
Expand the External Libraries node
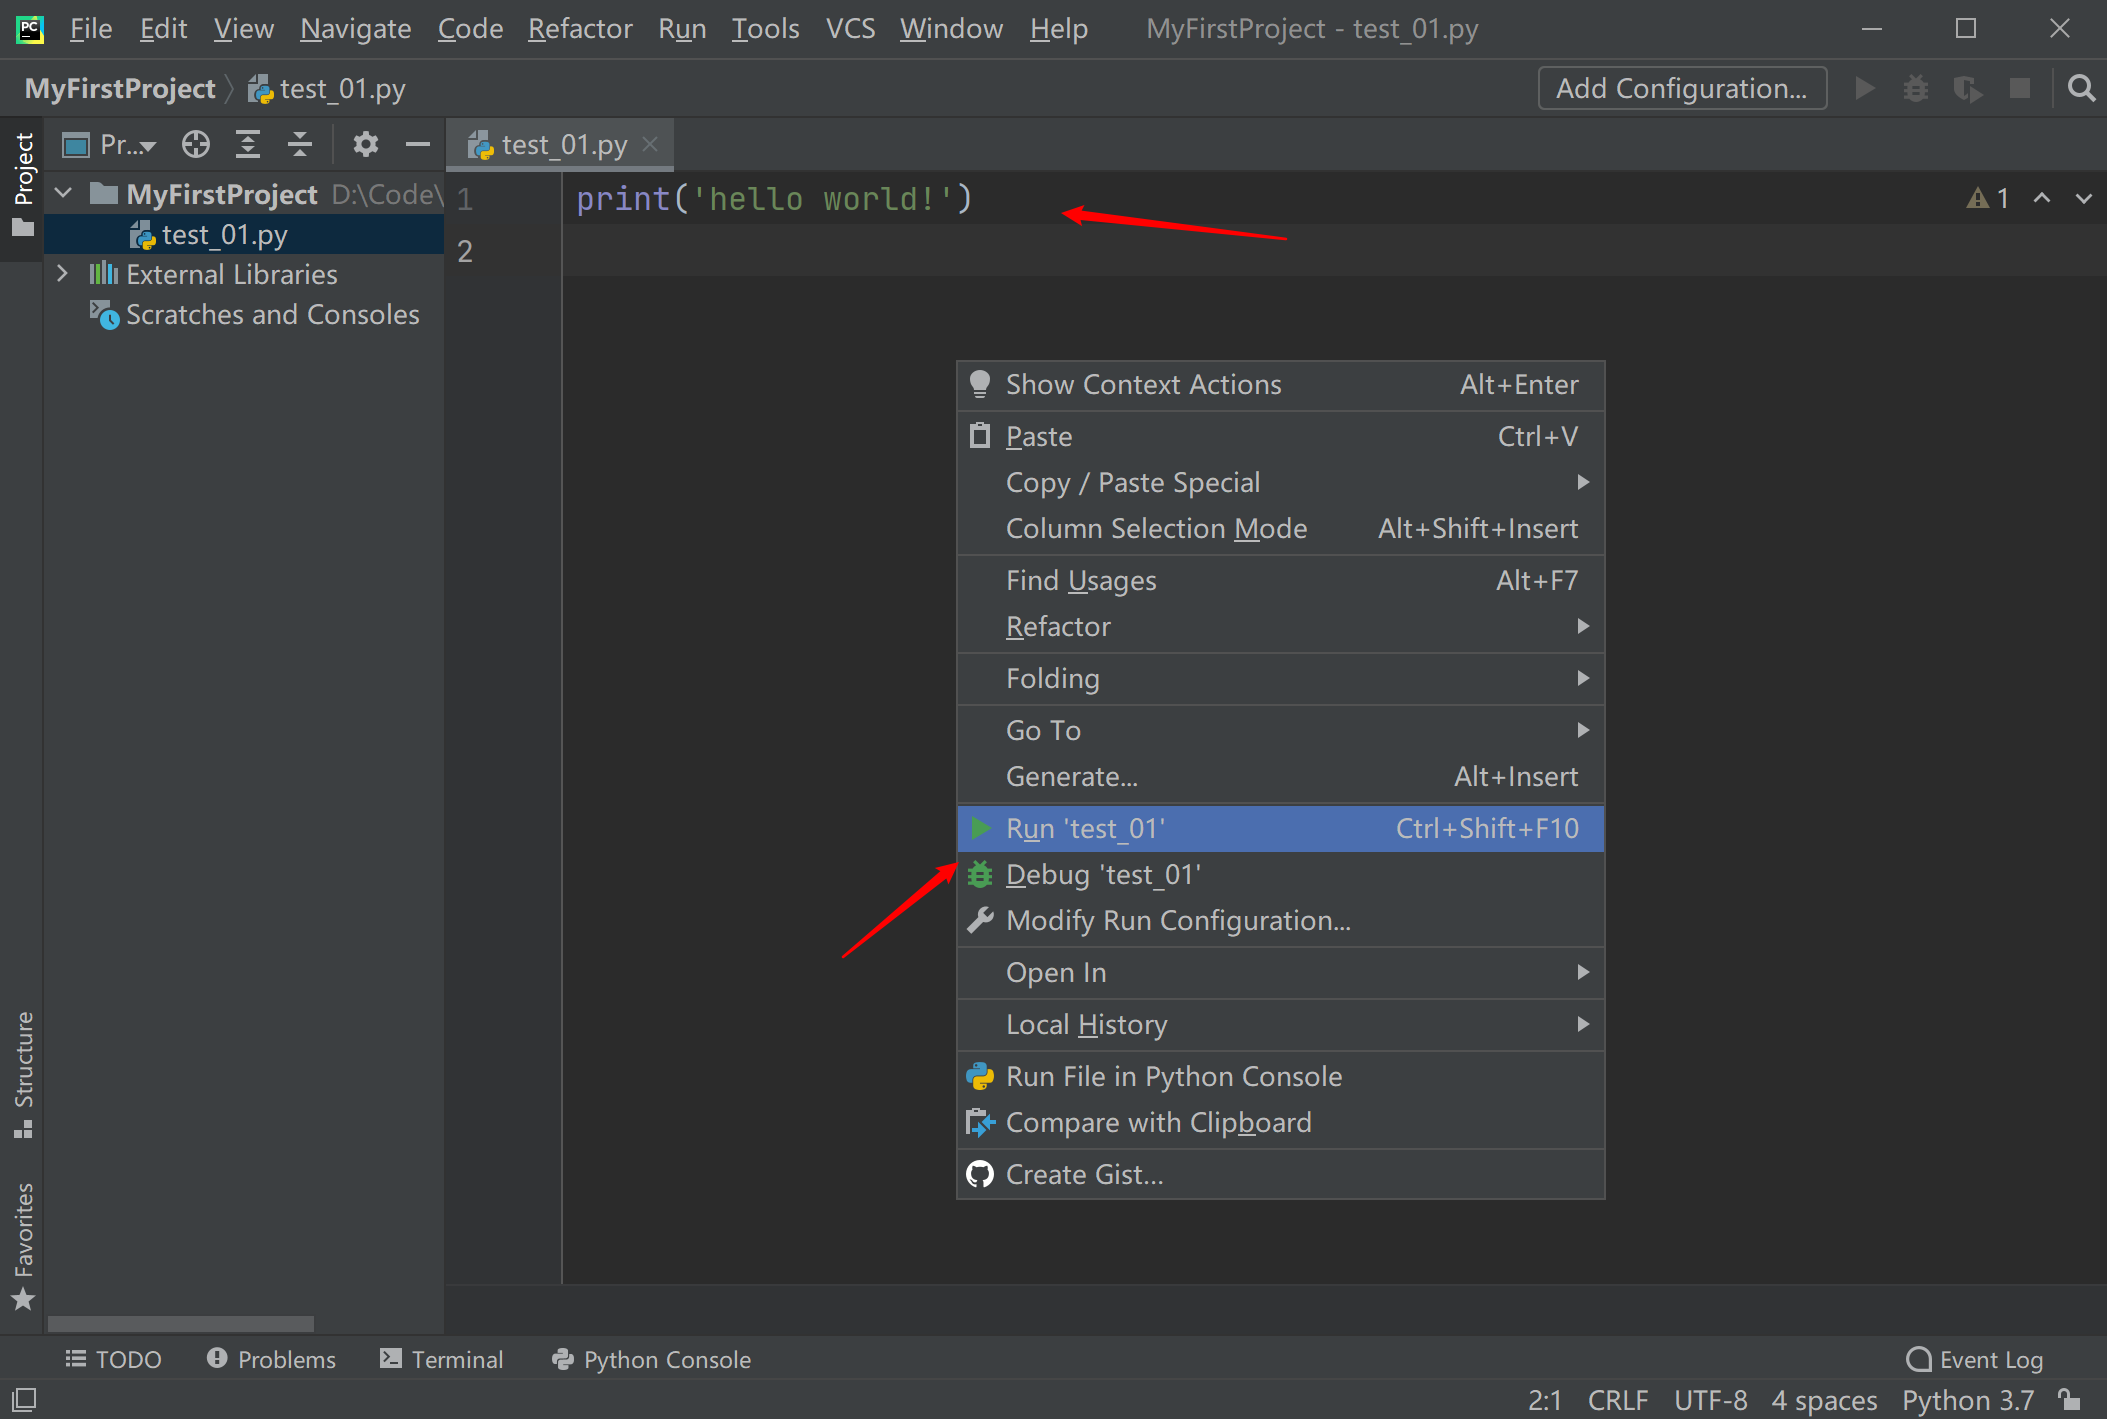[63, 273]
